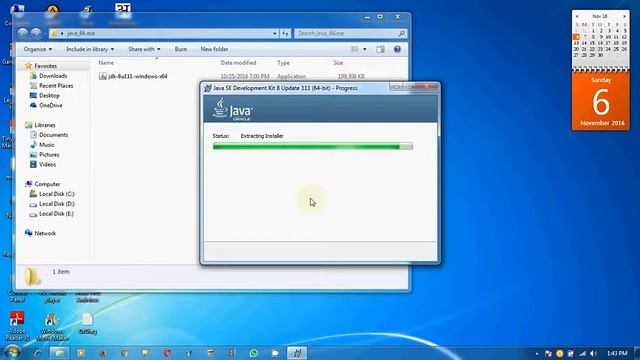Click New folder in the Explorer toolbar
Image resolution: width=640 pixels, height=360 pixels.
214,49
